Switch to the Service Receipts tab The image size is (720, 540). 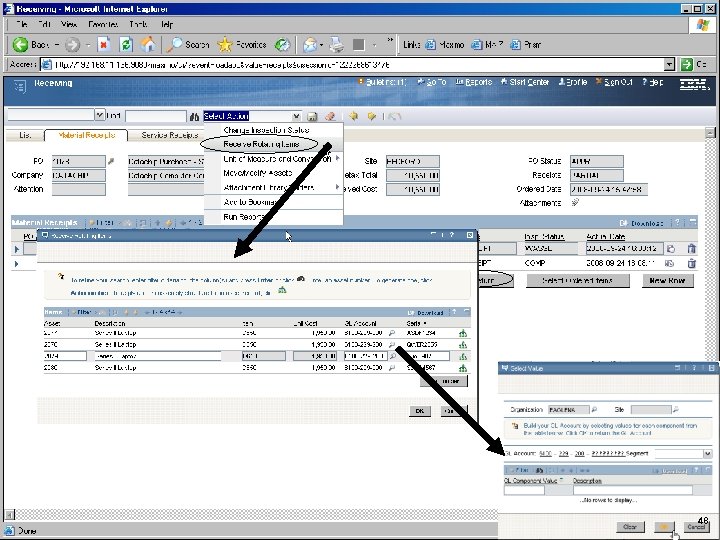click(x=170, y=135)
